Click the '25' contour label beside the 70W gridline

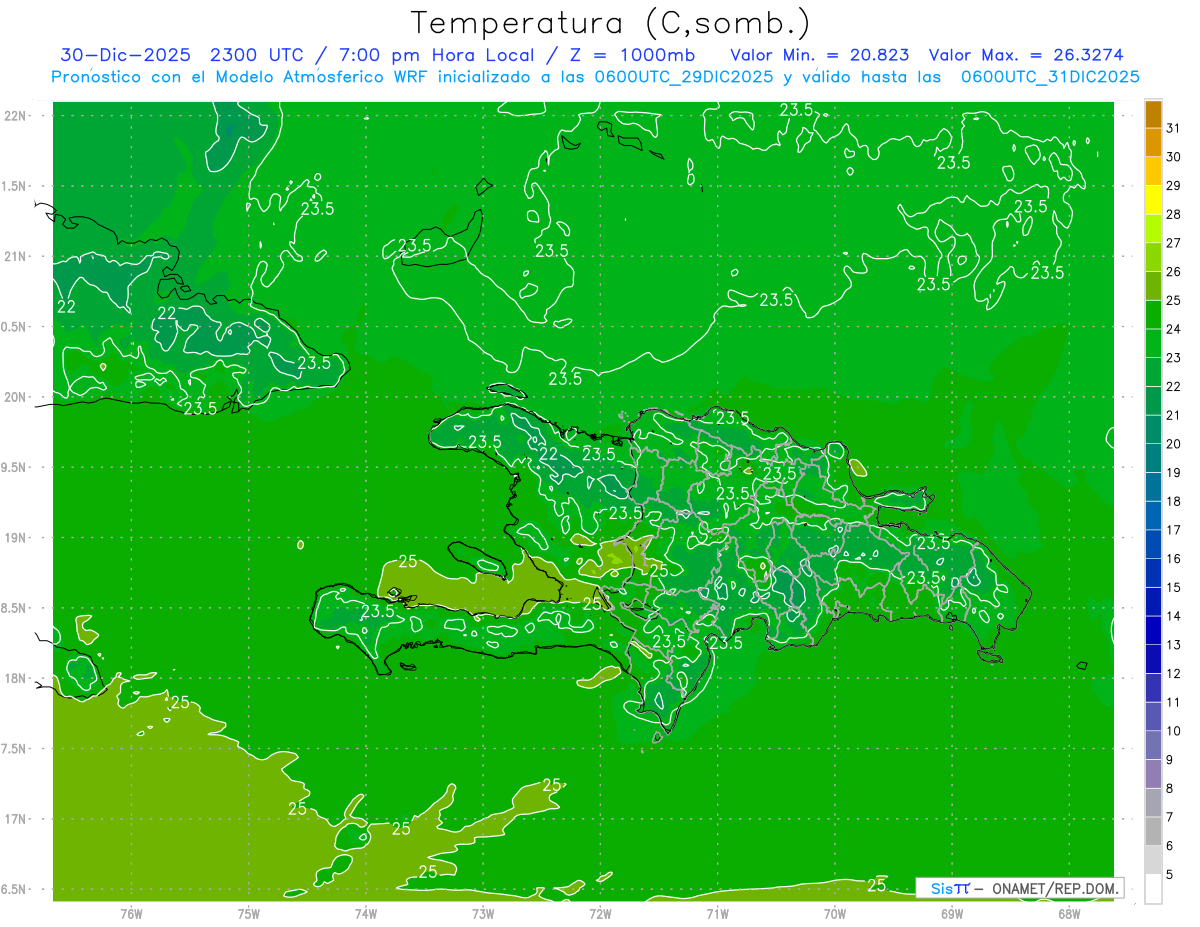(x=877, y=885)
